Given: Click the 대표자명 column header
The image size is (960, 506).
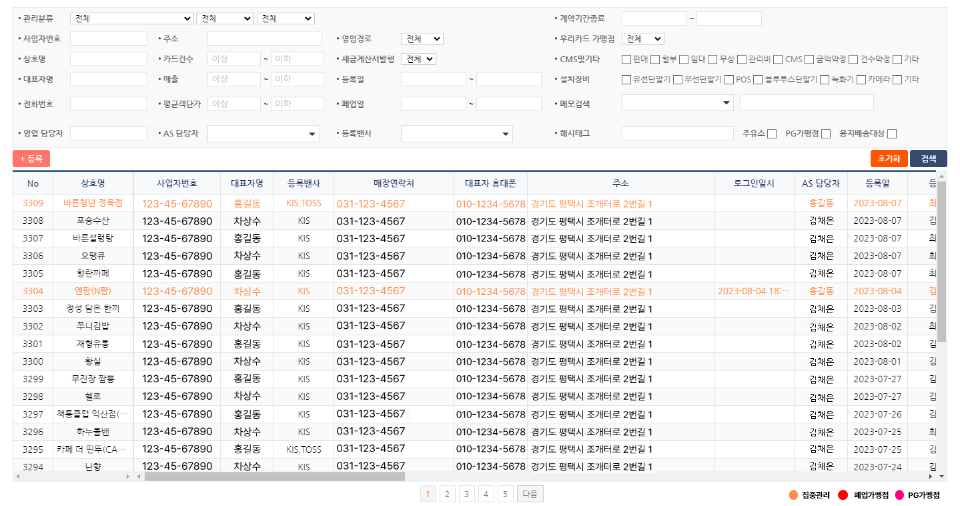Looking at the screenshot, I should coord(247,183).
